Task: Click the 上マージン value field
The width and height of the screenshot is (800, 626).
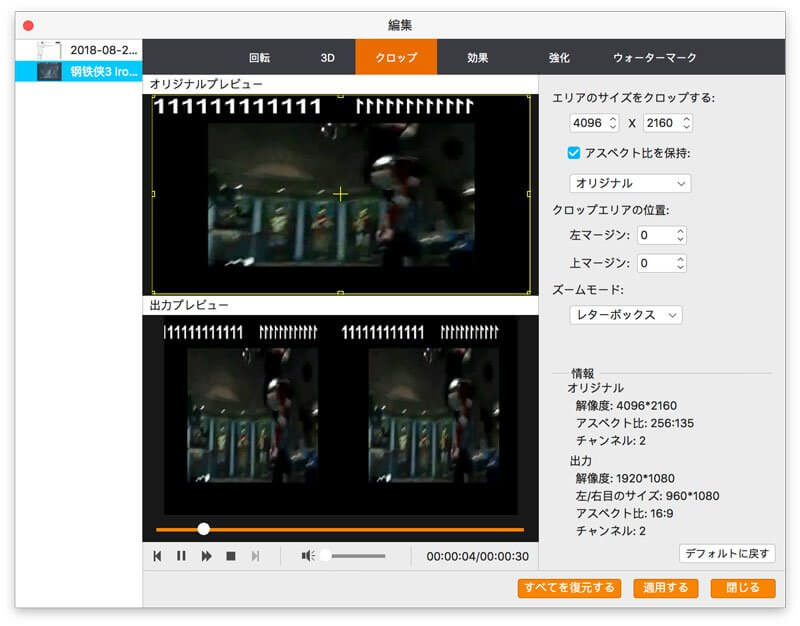Action: click(x=656, y=263)
